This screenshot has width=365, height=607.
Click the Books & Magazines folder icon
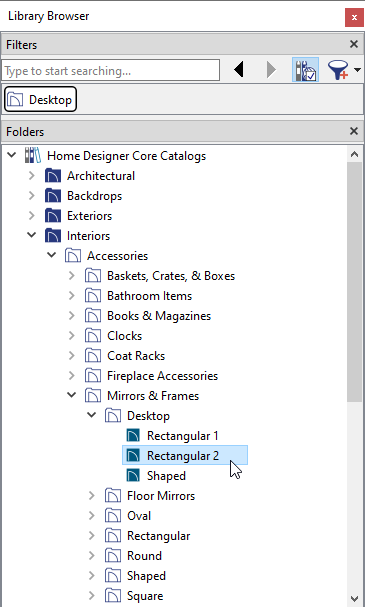[x=93, y=316]
